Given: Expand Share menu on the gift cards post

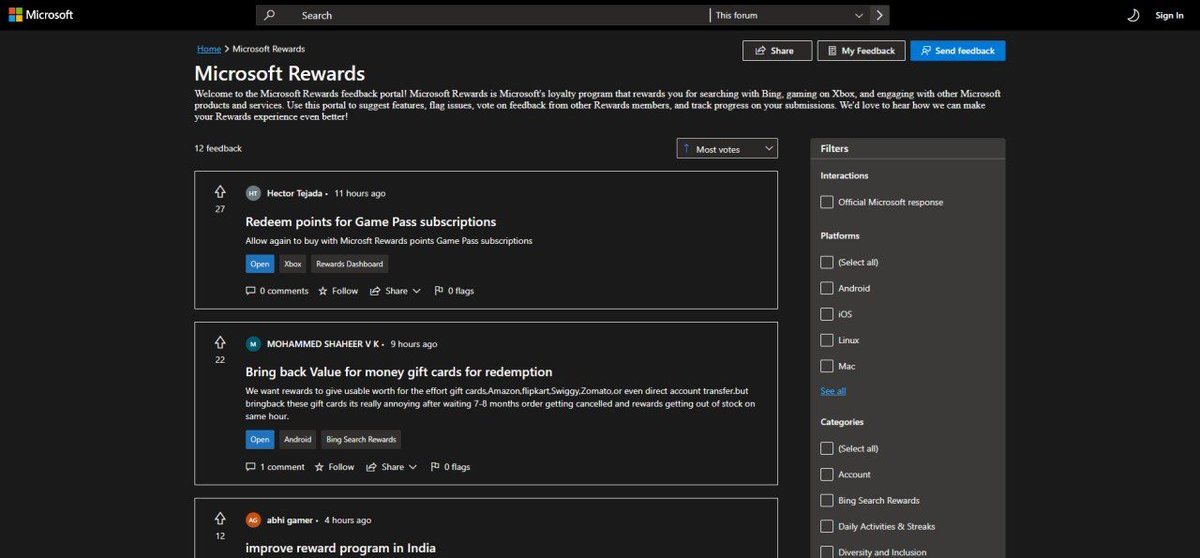Looking at the screenshot, I should [391, 467].
